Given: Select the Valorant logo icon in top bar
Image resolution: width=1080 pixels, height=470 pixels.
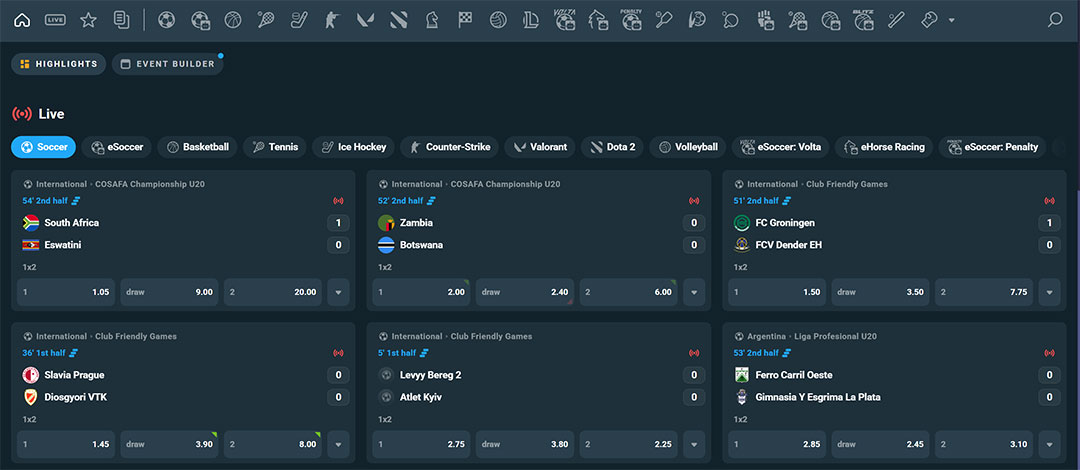Looking at the screenshot, I should (365, 20).
